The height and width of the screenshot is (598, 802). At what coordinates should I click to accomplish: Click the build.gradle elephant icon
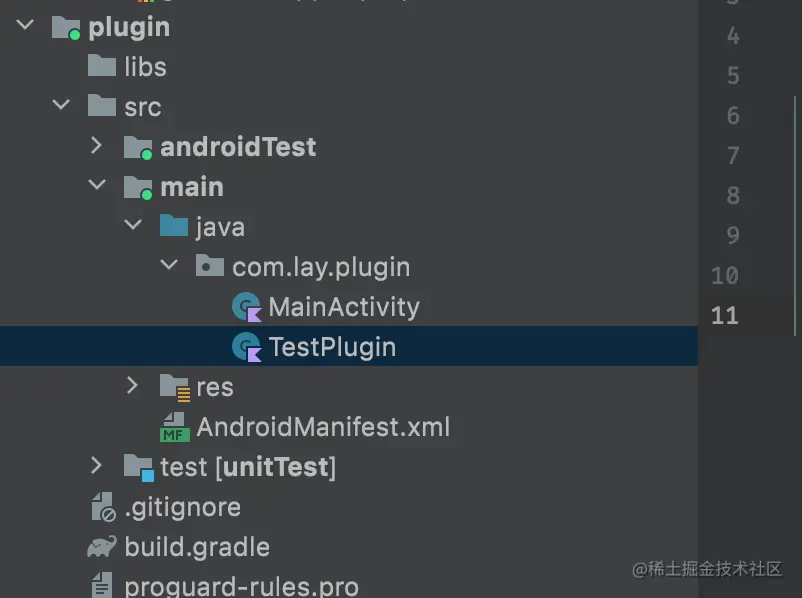click(102, 547)
